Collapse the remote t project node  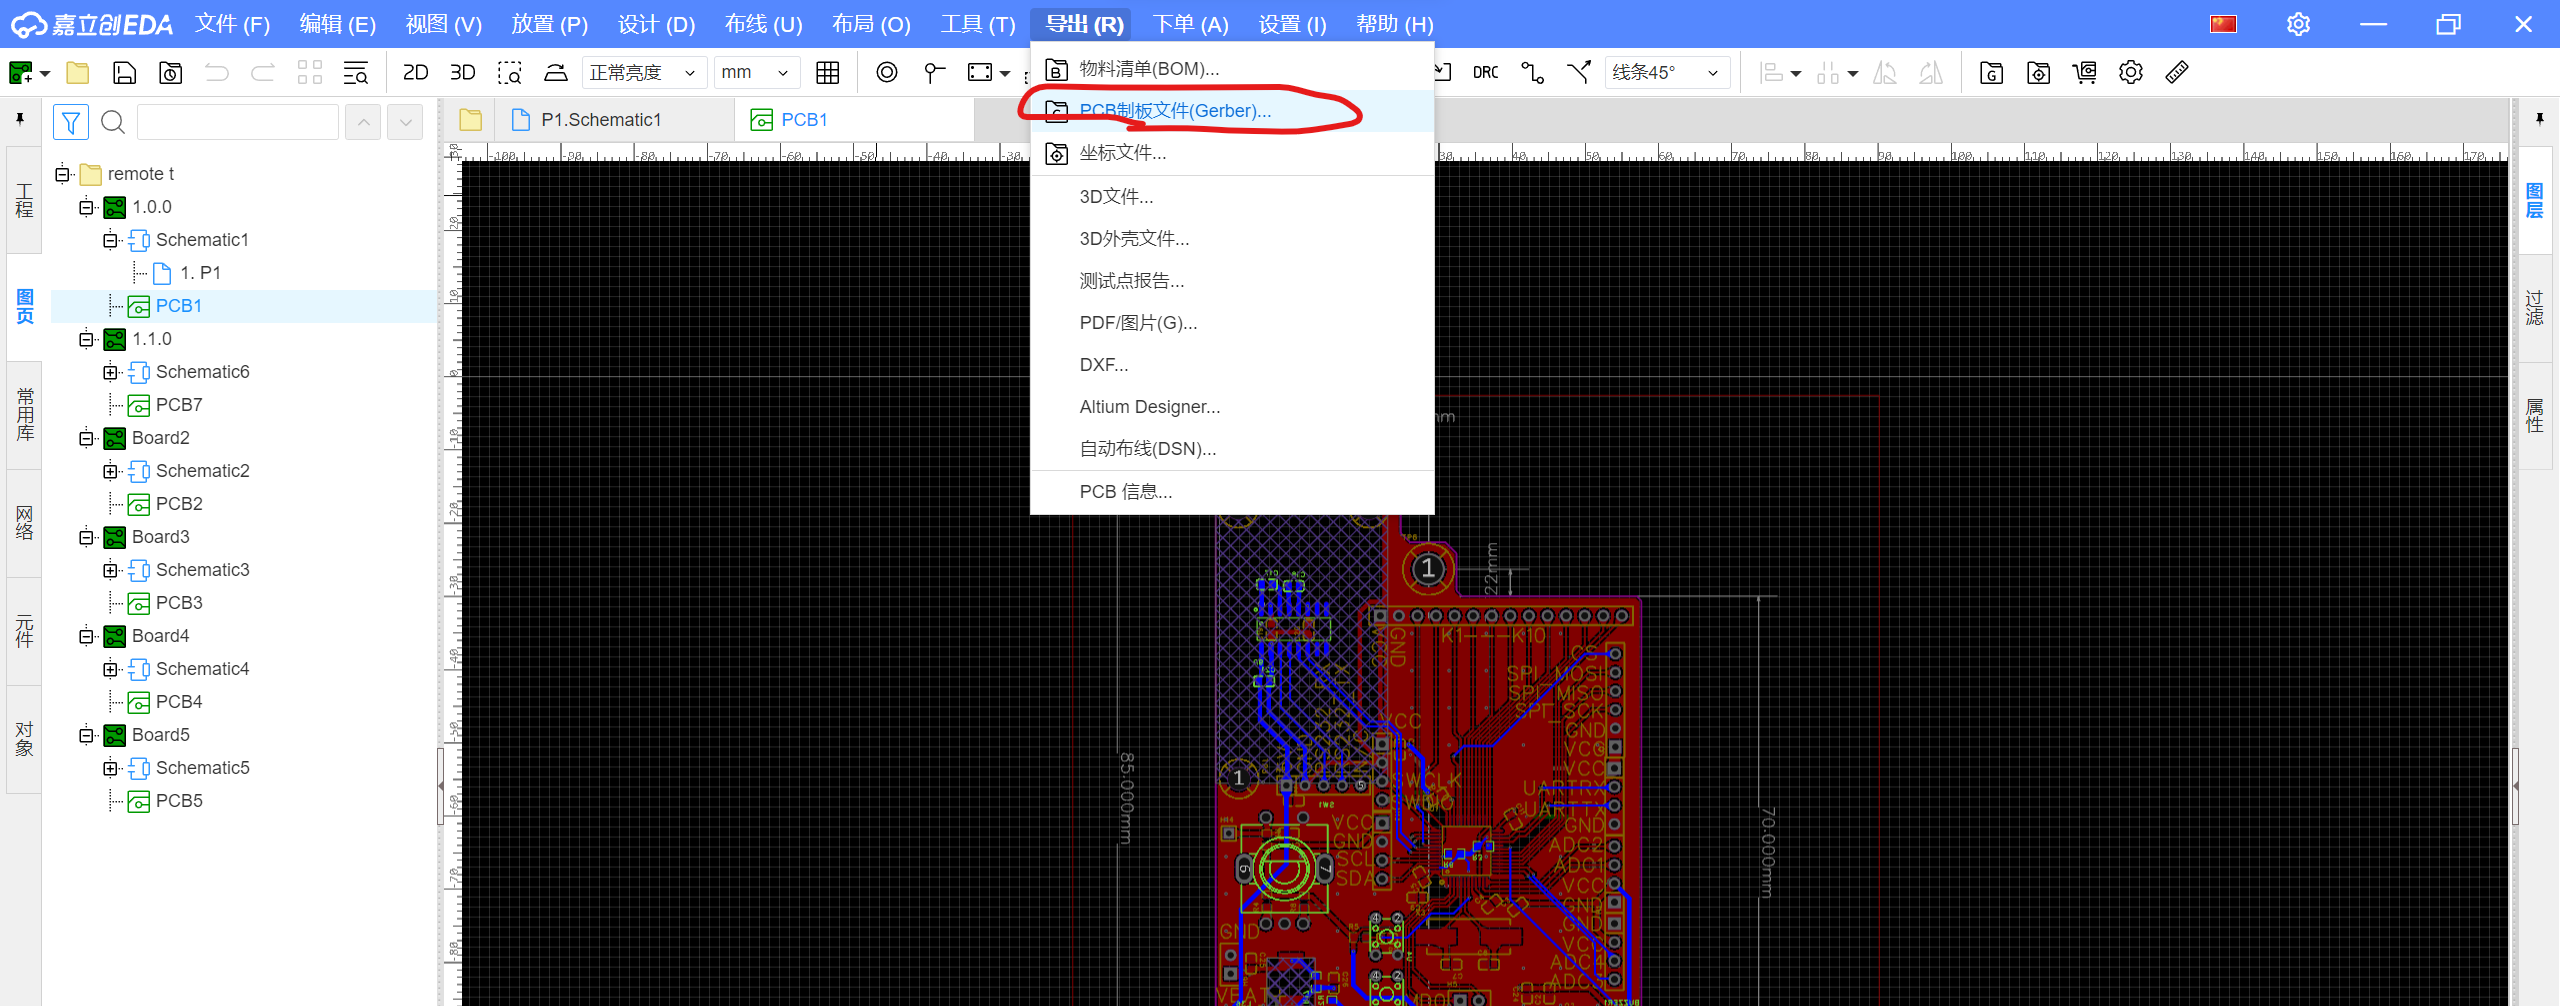(63, 174)
